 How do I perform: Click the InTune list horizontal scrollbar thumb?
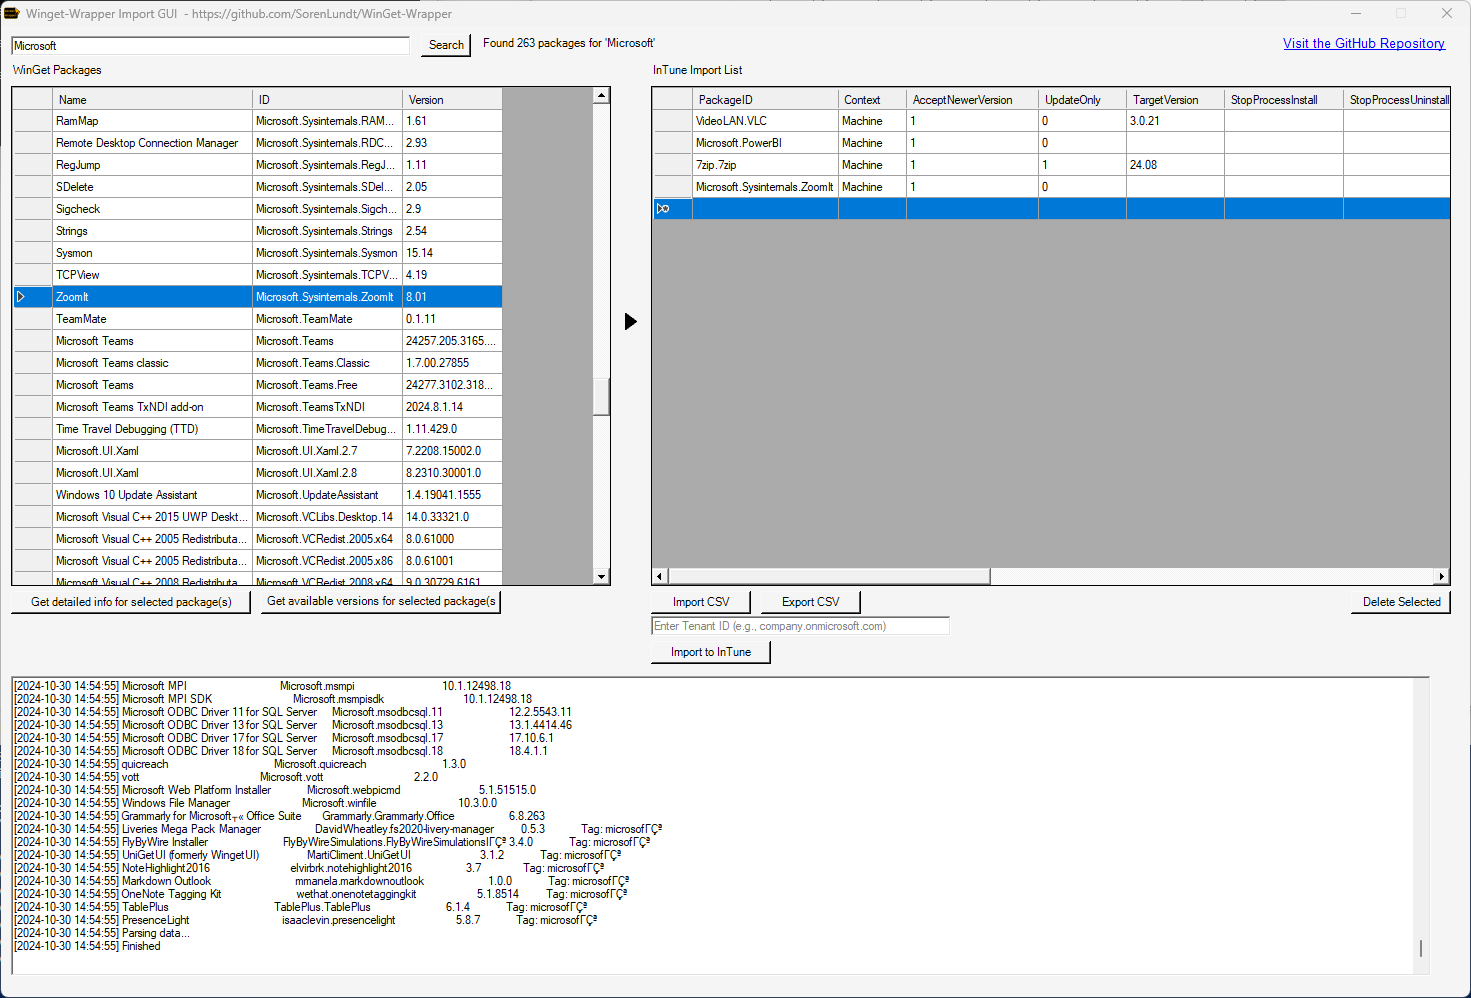pos(829,576)
